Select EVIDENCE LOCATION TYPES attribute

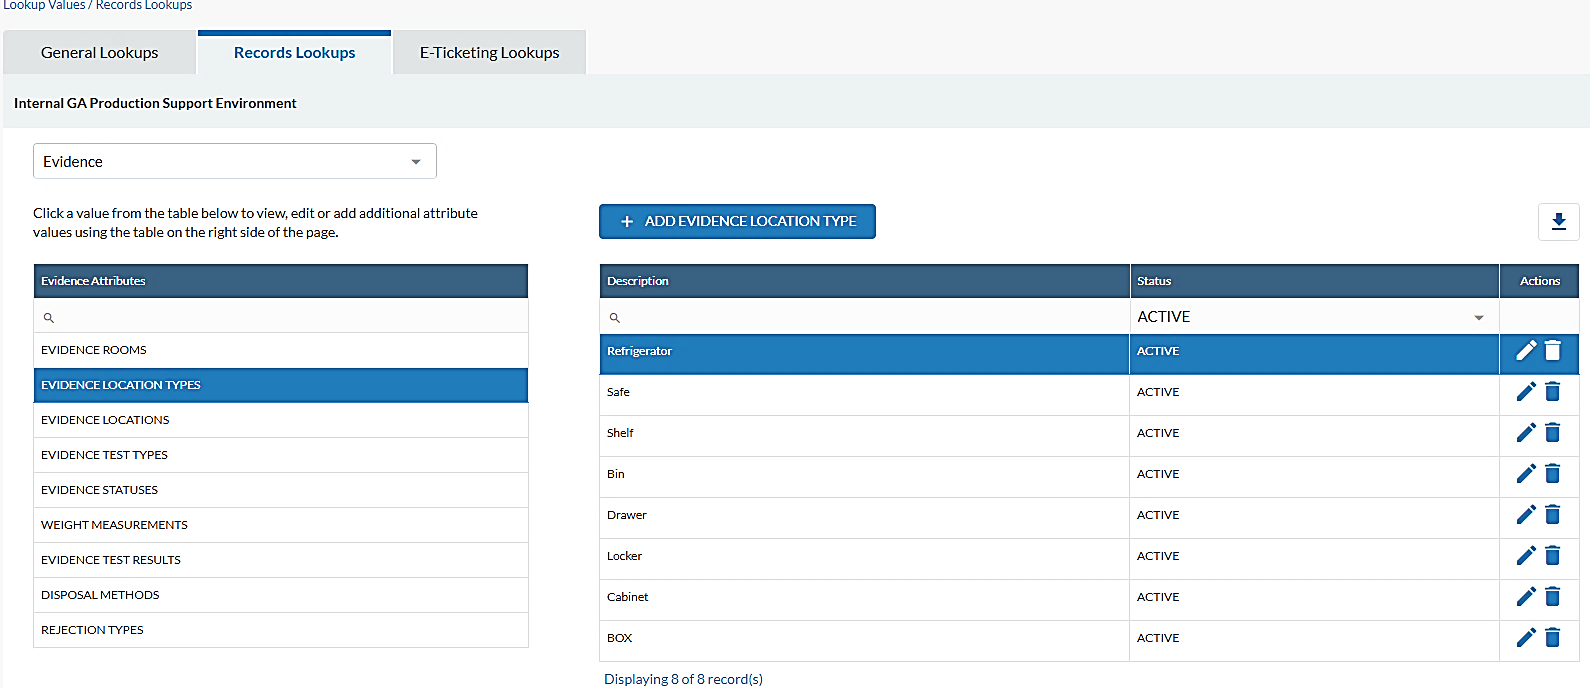click(281, 385)
